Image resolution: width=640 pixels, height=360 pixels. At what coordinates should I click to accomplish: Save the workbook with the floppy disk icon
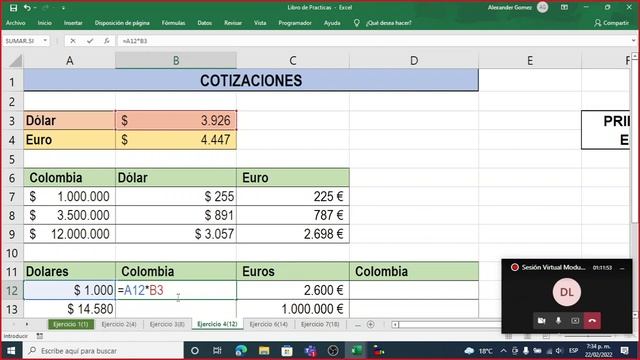coord(13,8)
